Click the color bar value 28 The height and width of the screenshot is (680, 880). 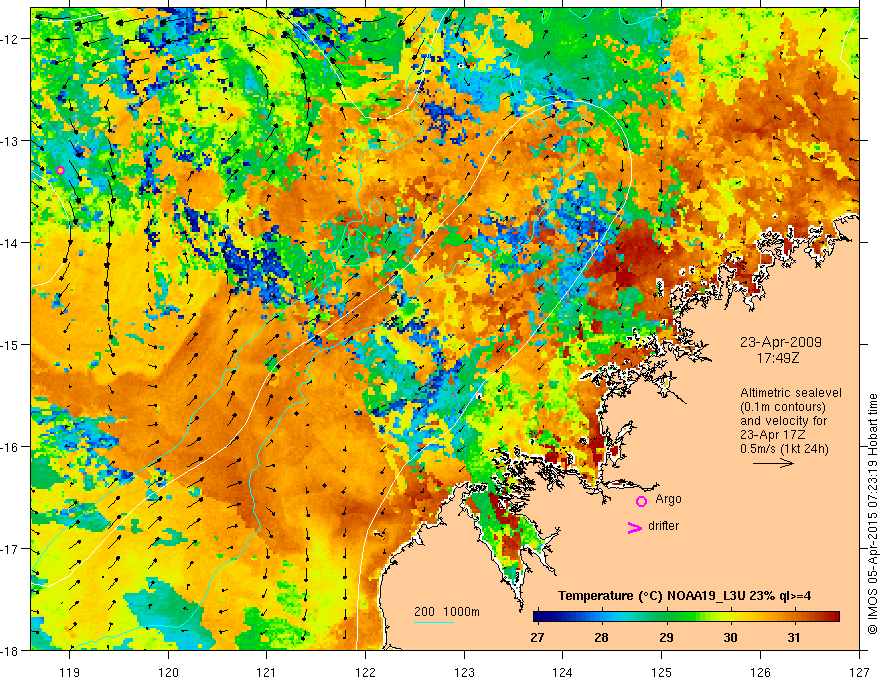(601, 638)
